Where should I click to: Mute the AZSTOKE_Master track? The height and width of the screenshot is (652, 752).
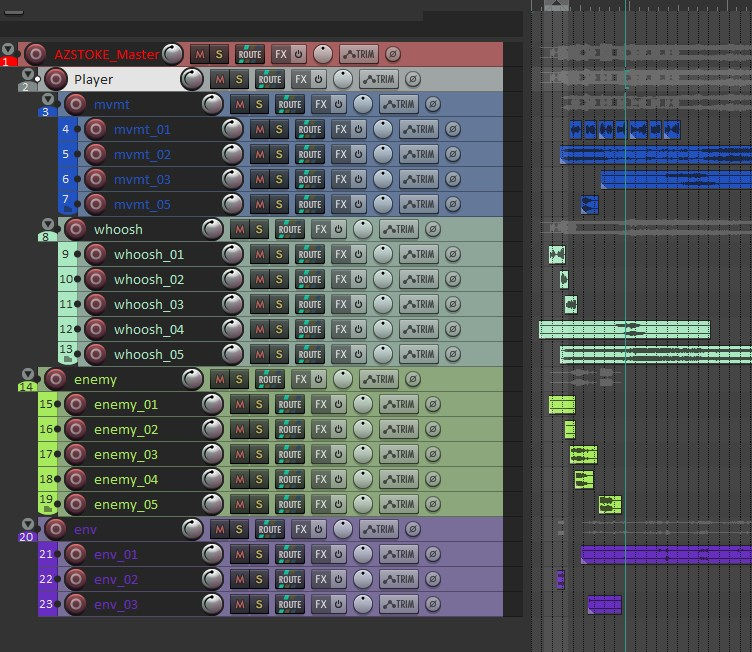point(200,54)
